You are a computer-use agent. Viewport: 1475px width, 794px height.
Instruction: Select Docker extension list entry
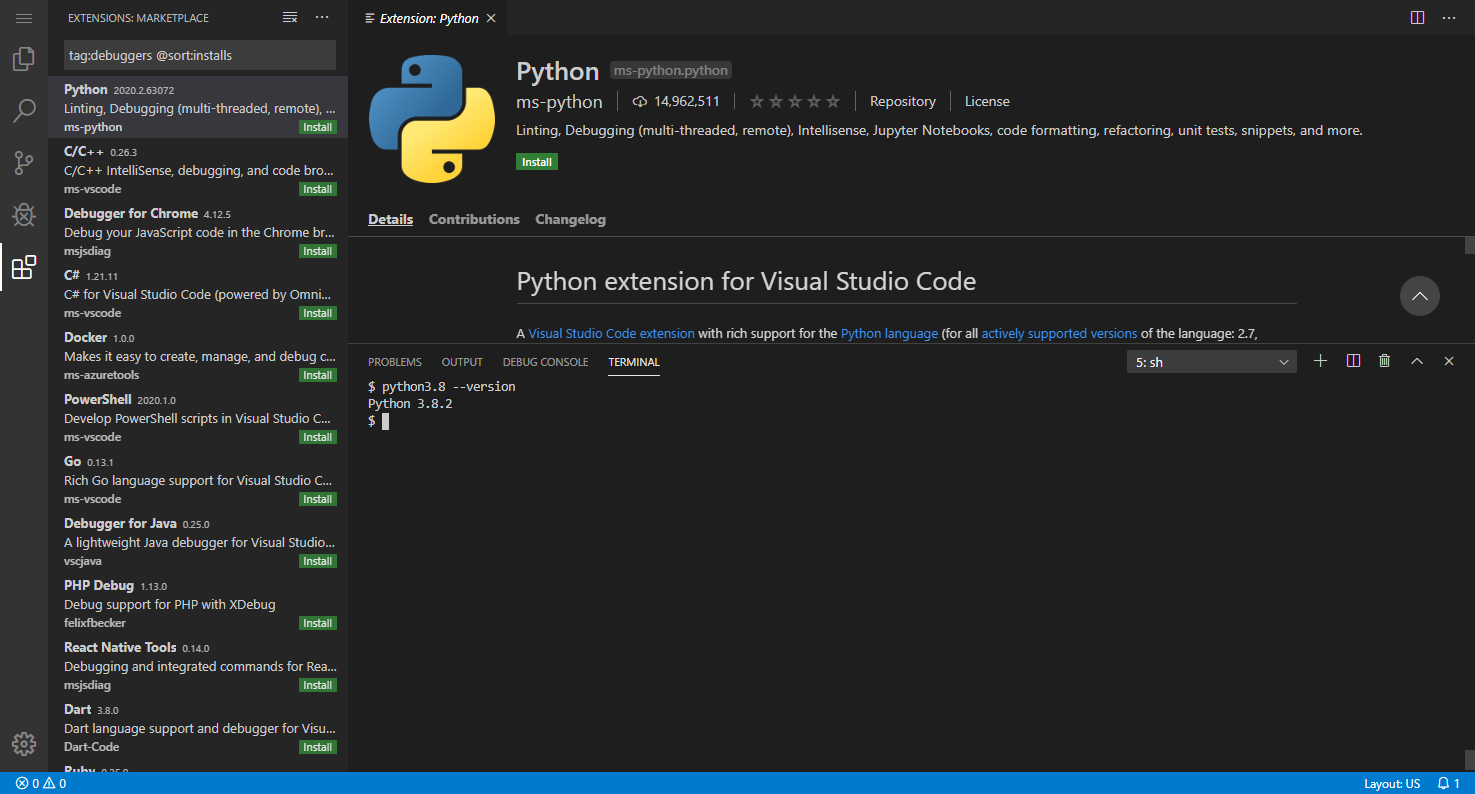tap(198, 355)
